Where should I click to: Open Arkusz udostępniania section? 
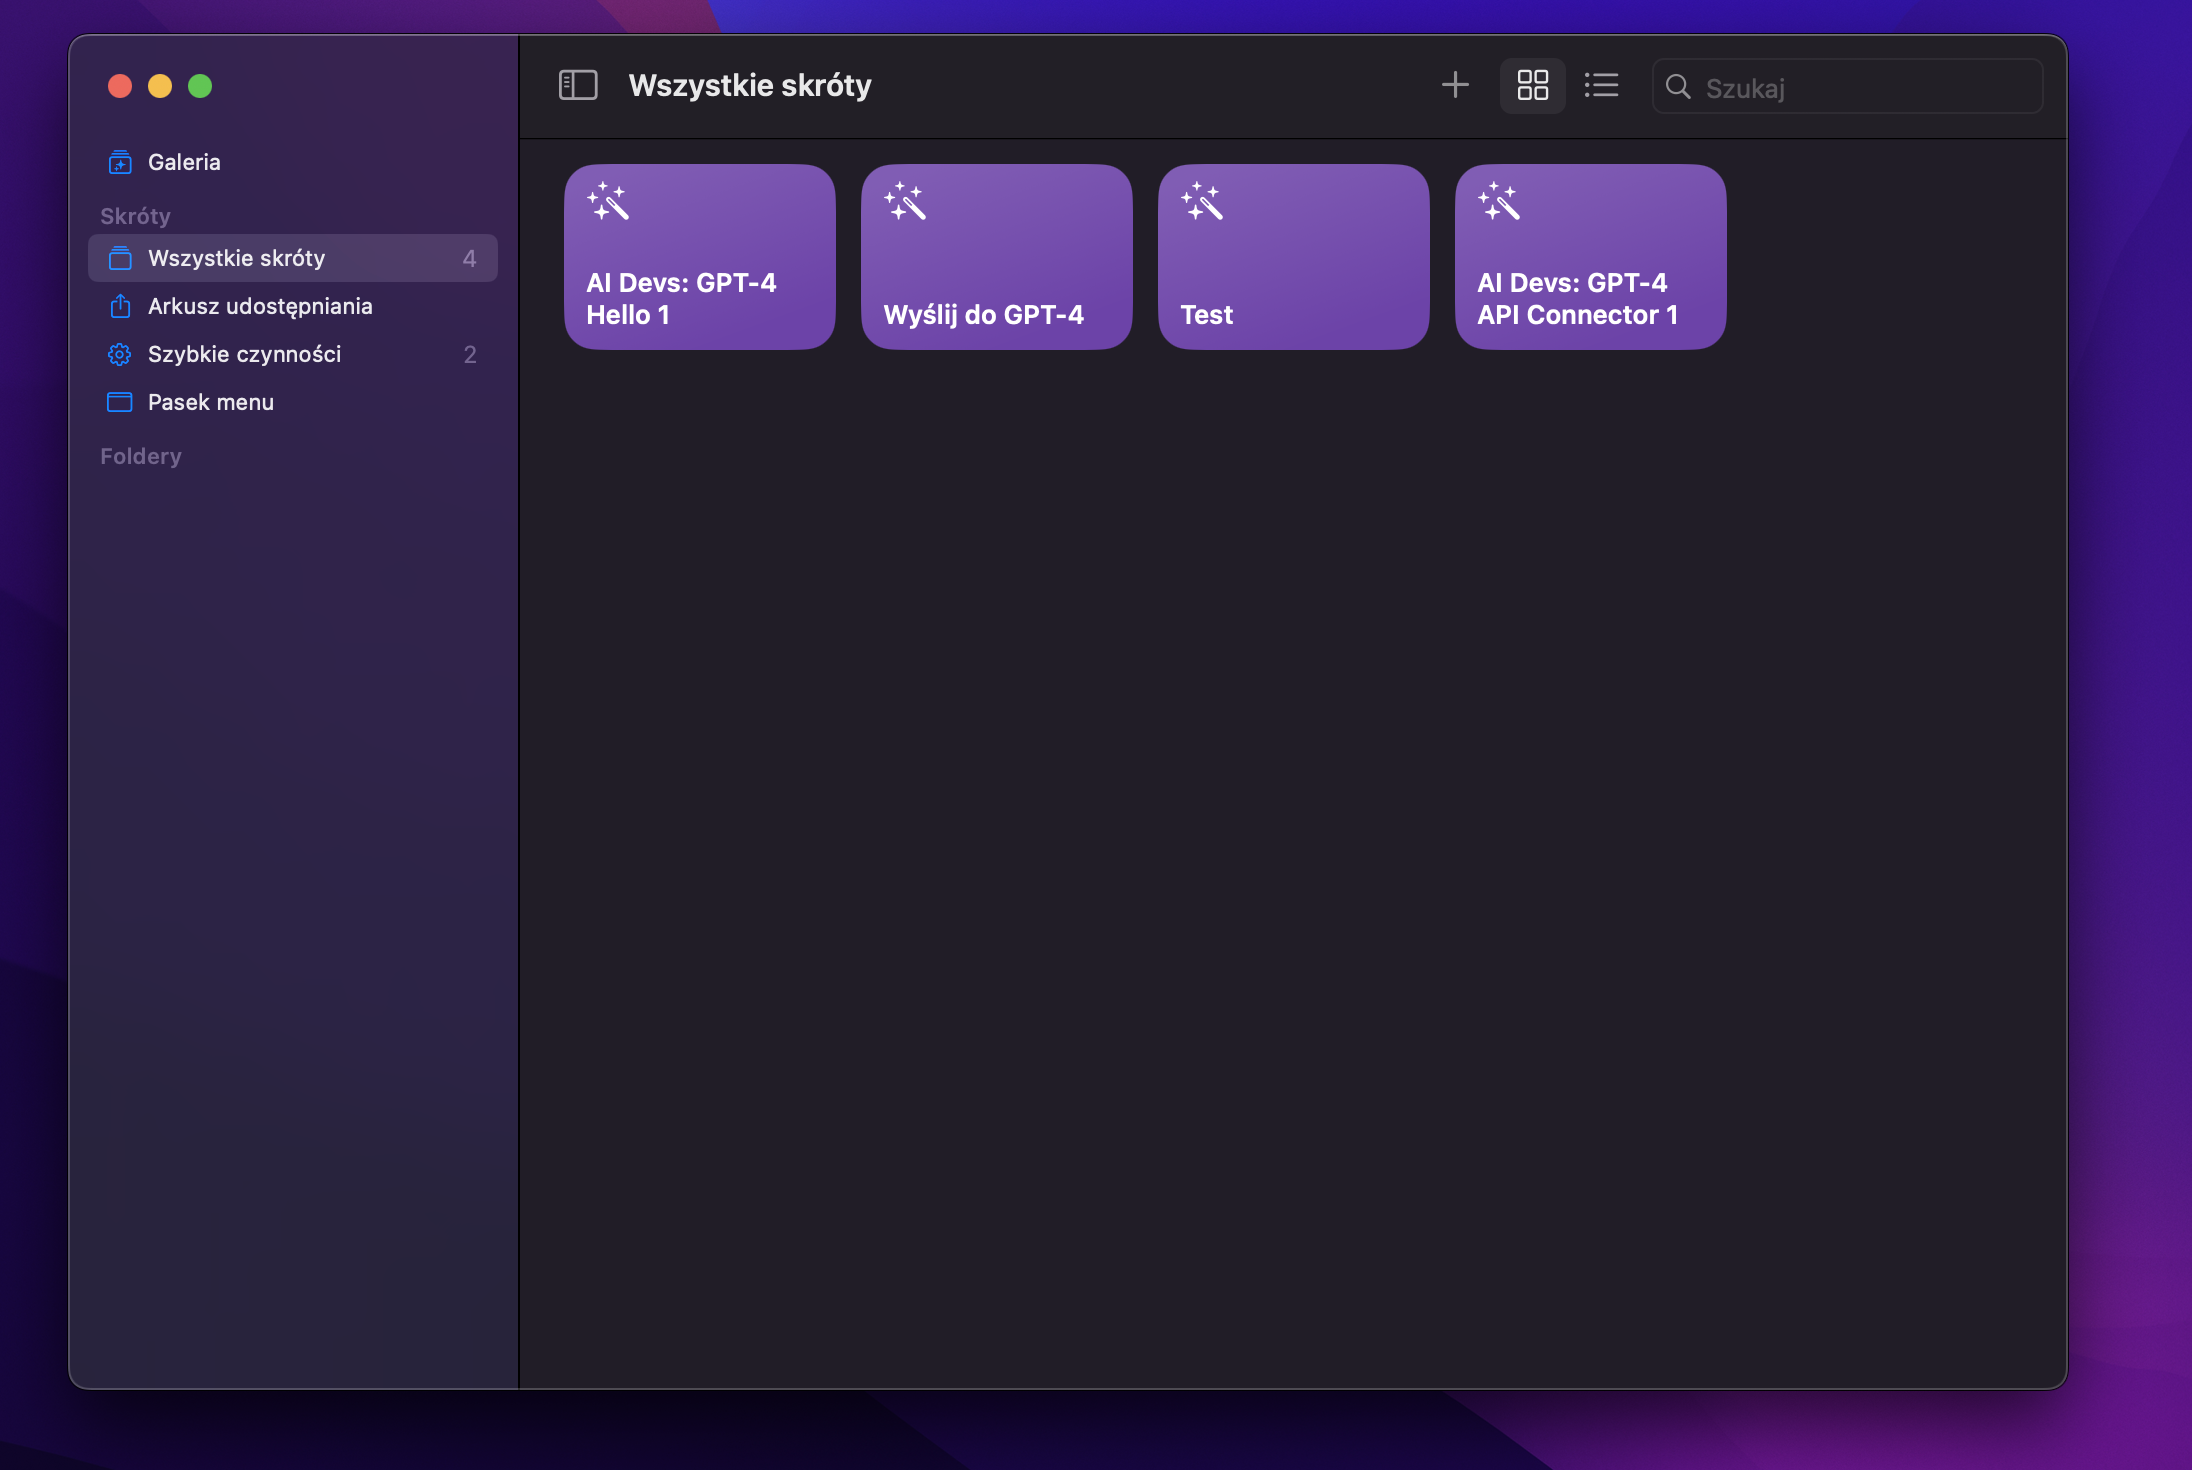[292, 306]
